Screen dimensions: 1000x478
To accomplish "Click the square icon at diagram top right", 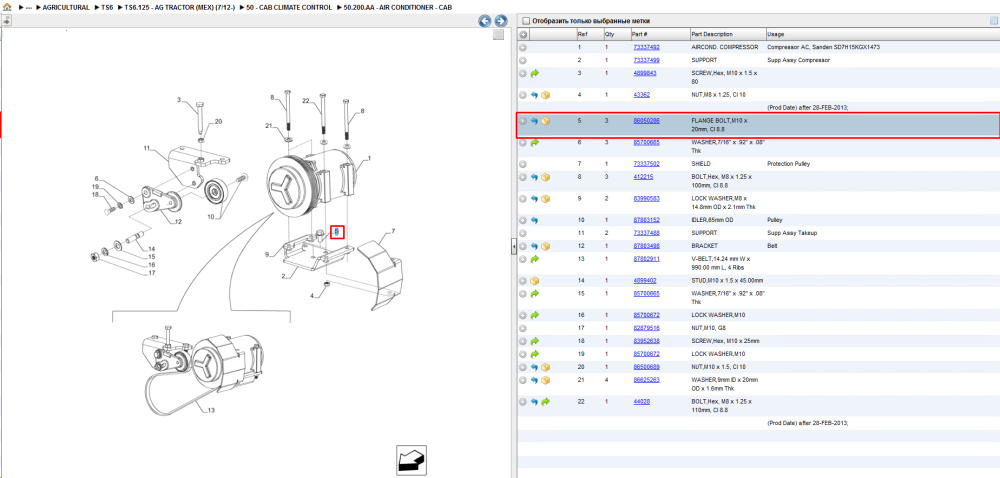I will [499, 35].
